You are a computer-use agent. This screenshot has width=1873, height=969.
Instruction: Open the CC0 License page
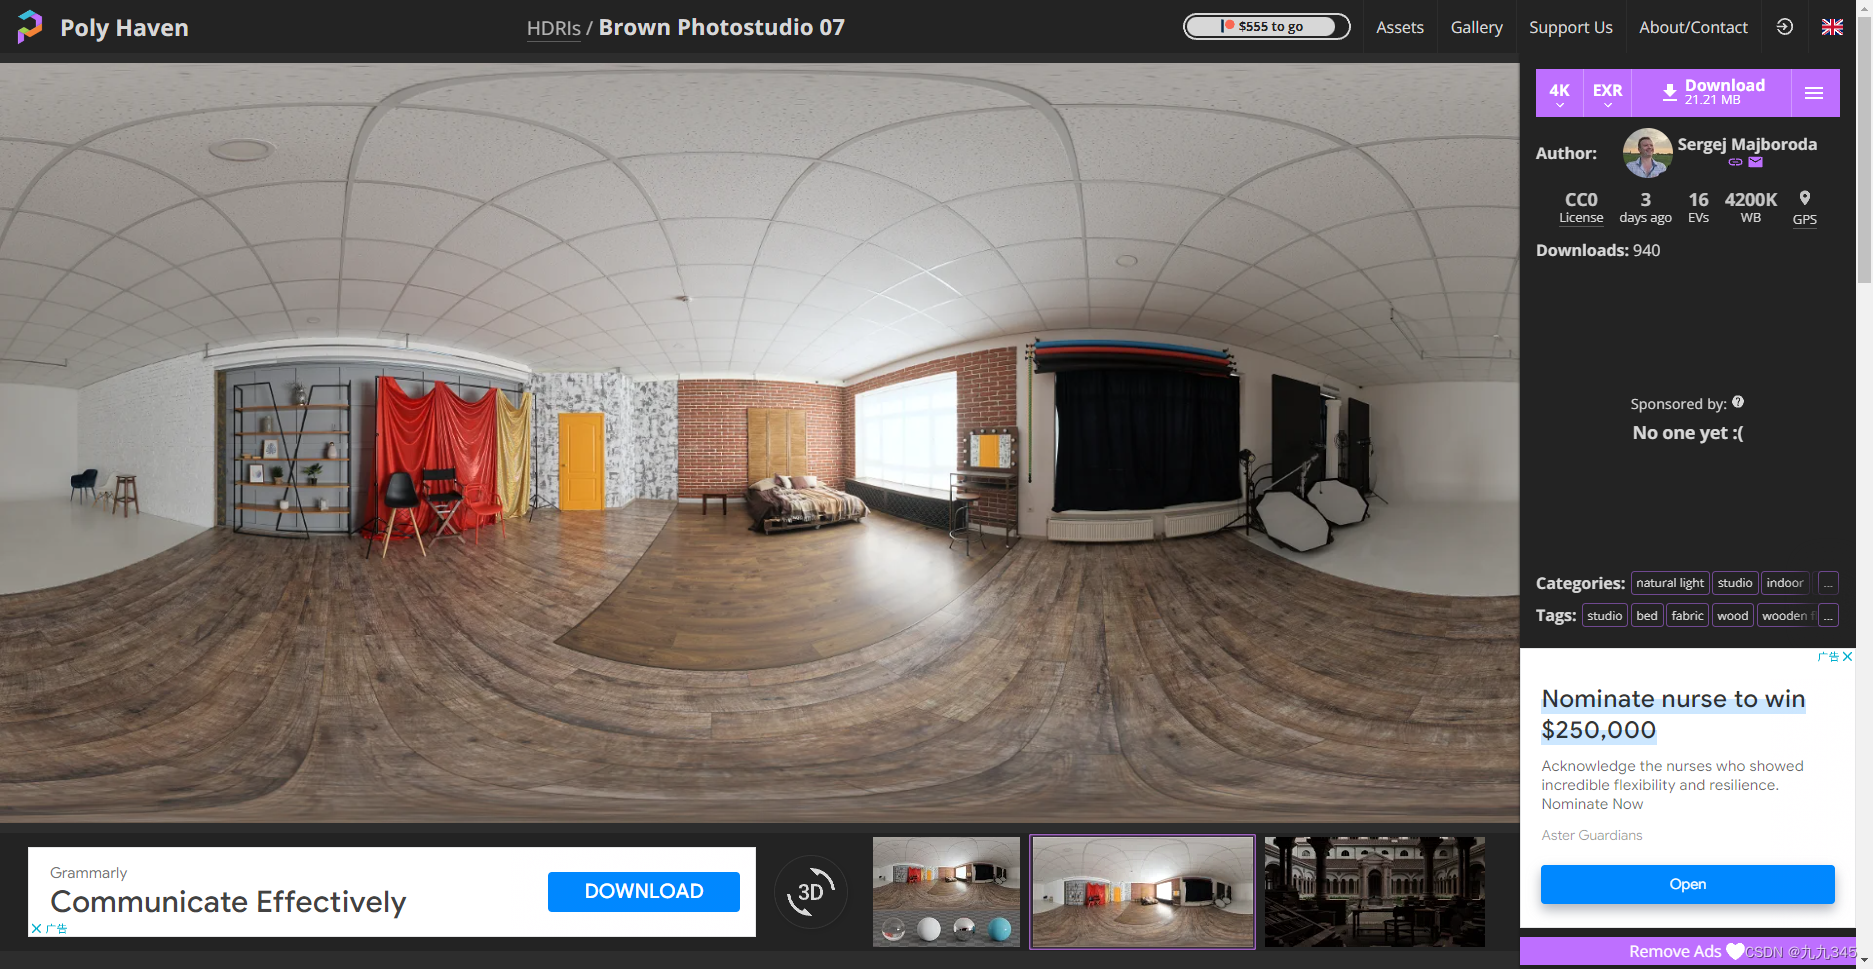coord(1580,207)
